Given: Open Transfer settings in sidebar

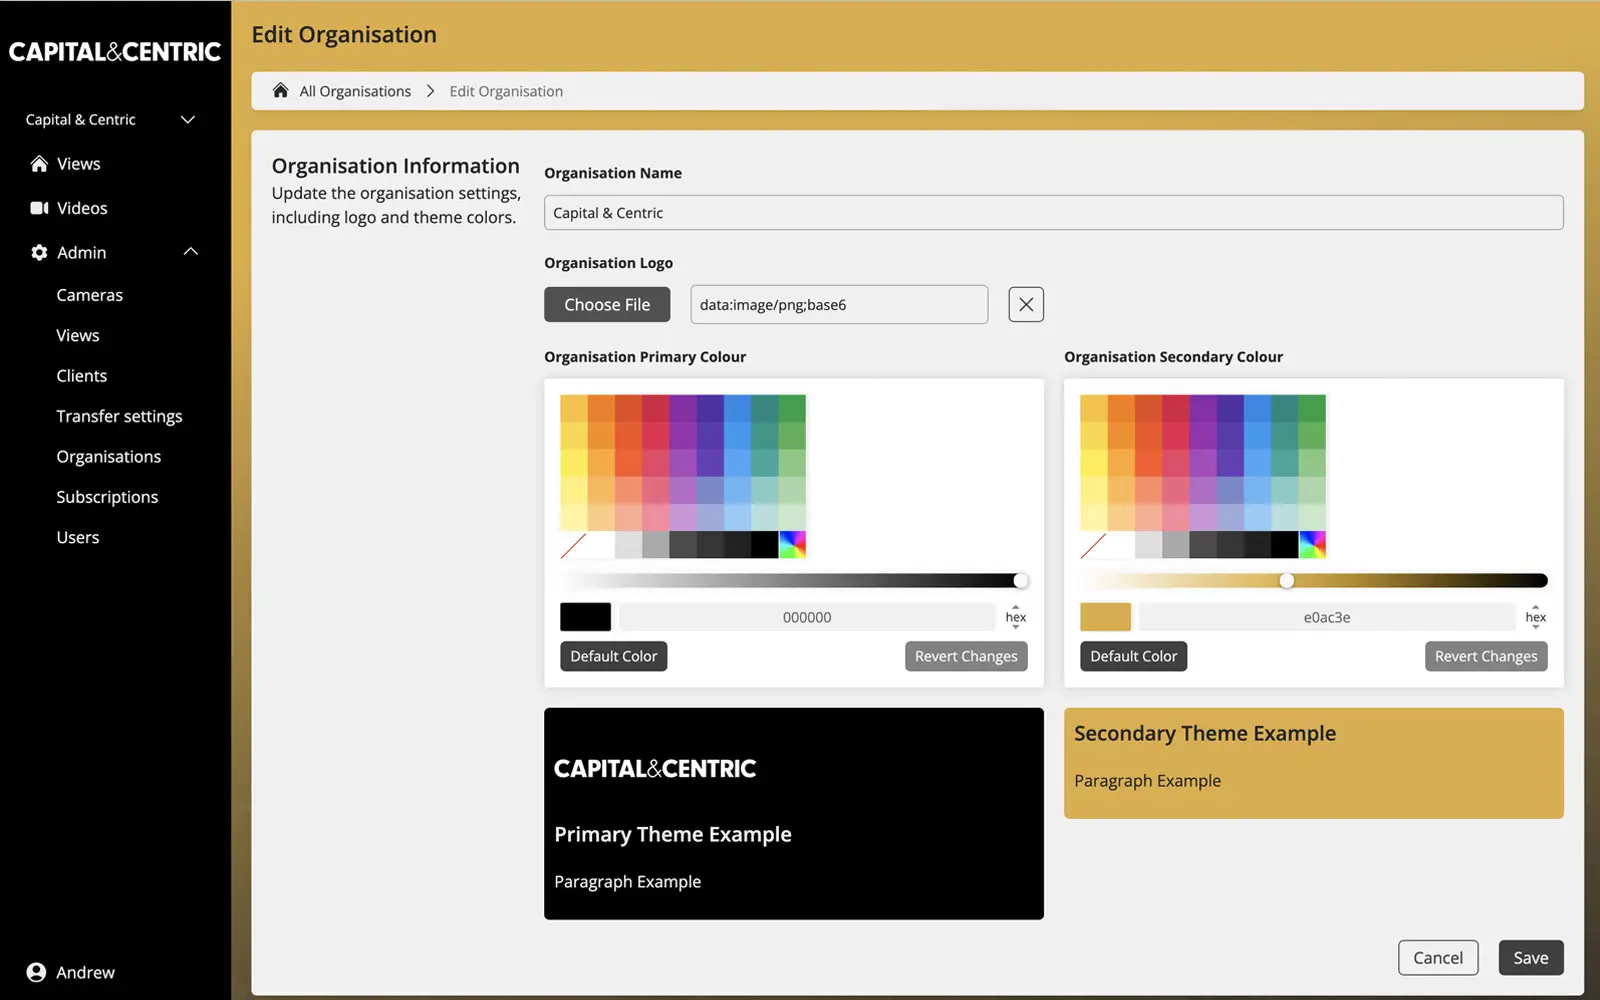Looking at the screenshot, I should point(119,416).
